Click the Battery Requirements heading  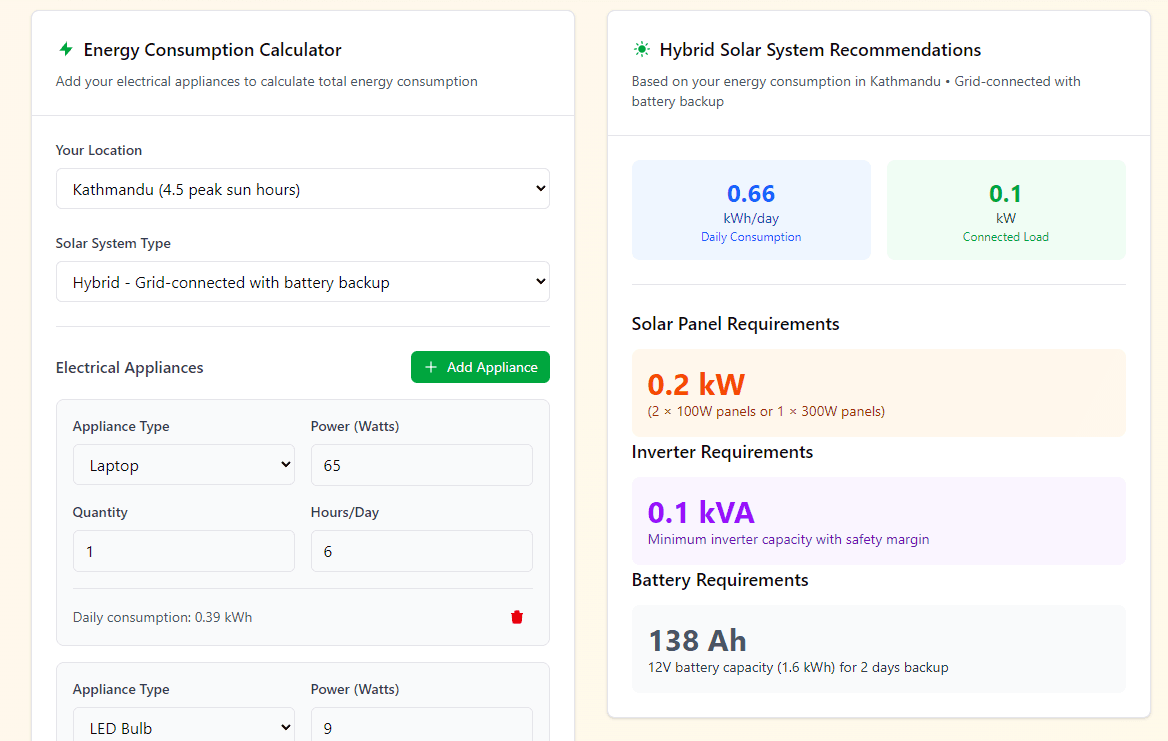click(x=720, y=580)
